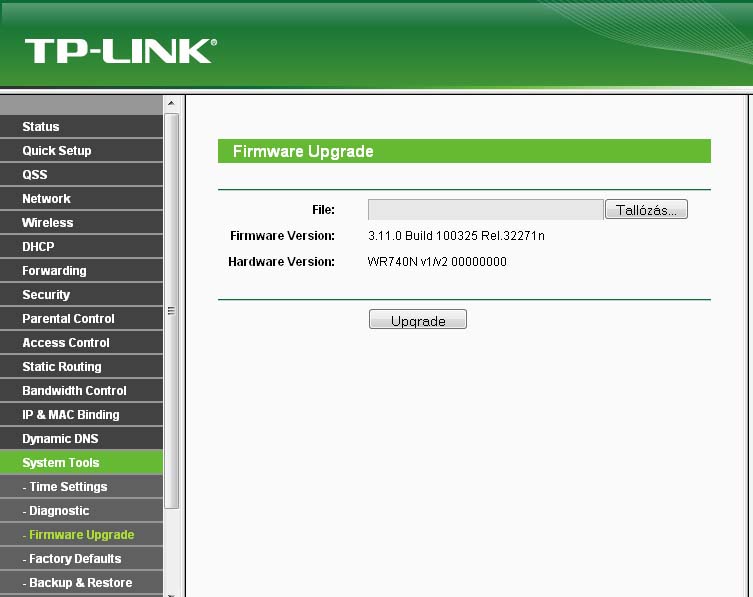Open the Wireless settings menu
Viewport: 753px width, 597px height.
(x=81, y=222)
